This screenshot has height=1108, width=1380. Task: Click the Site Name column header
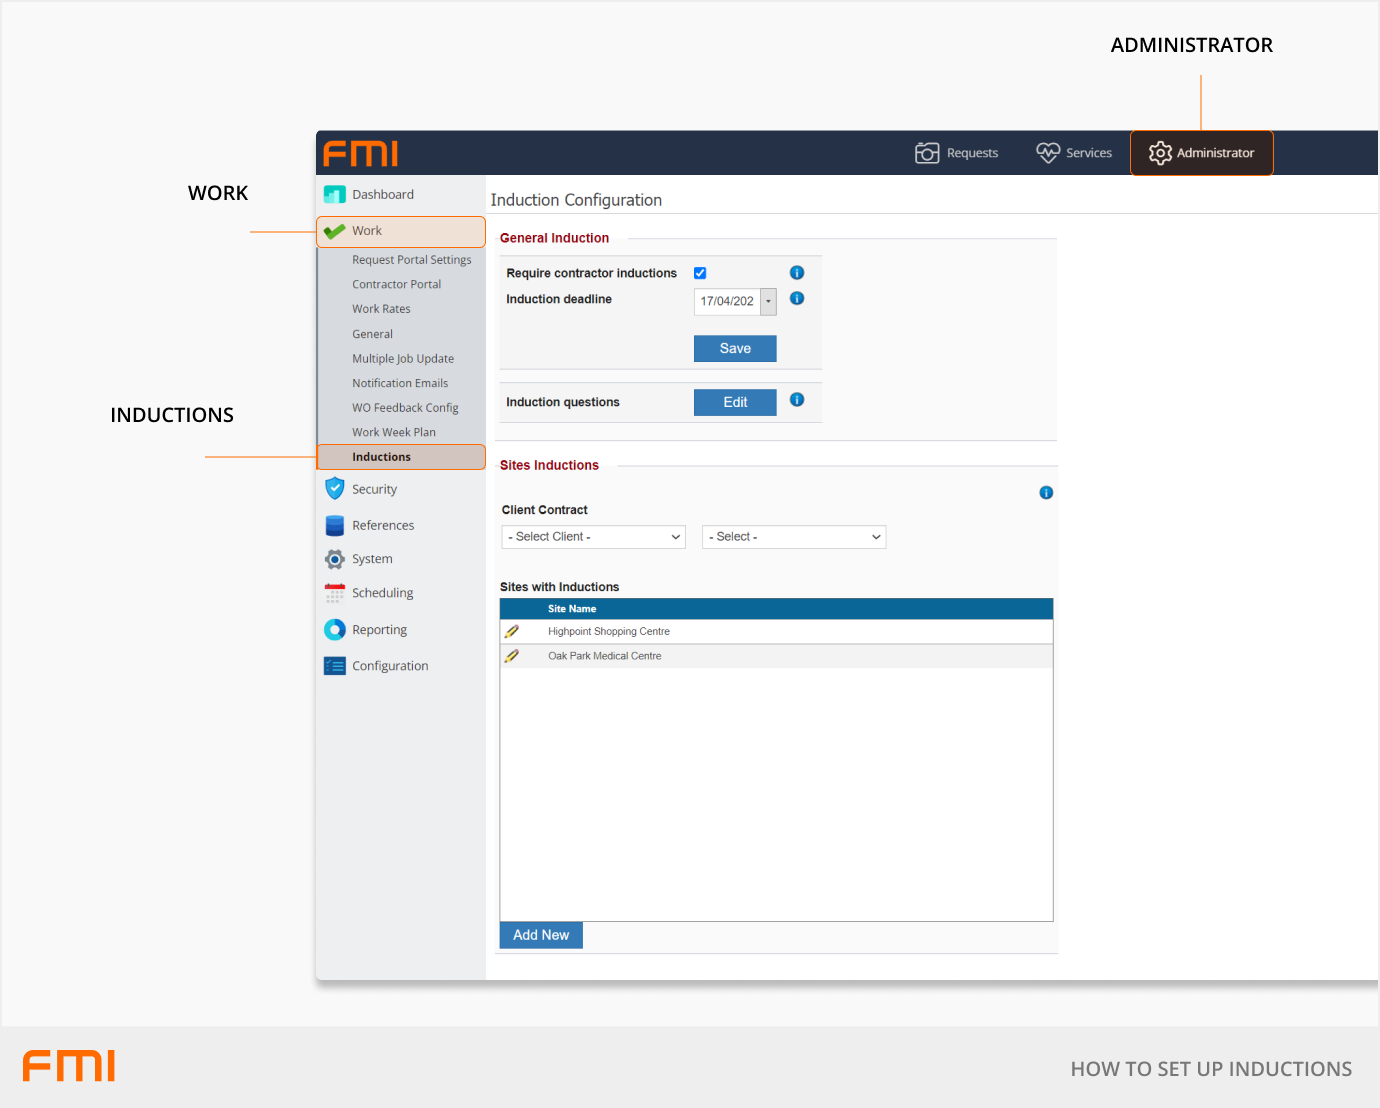pos(572,609)
